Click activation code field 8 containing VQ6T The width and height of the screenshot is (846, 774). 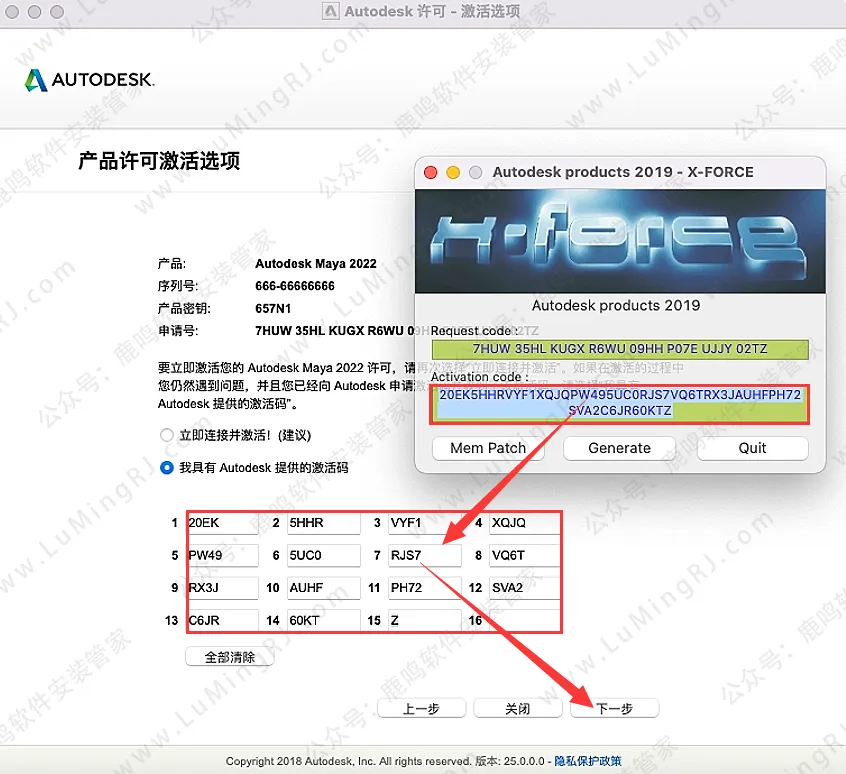(525, 556)
